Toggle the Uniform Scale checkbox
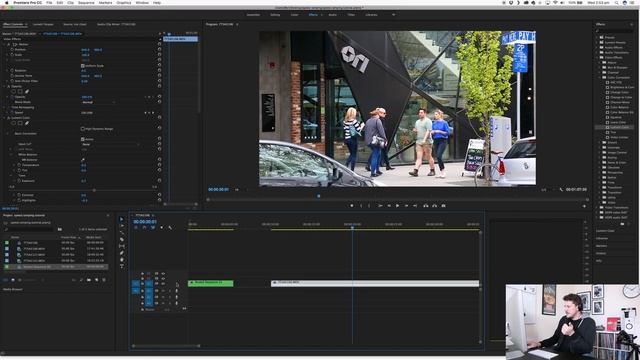This screenshot has height=360, width=640. [x=83, y=65]
